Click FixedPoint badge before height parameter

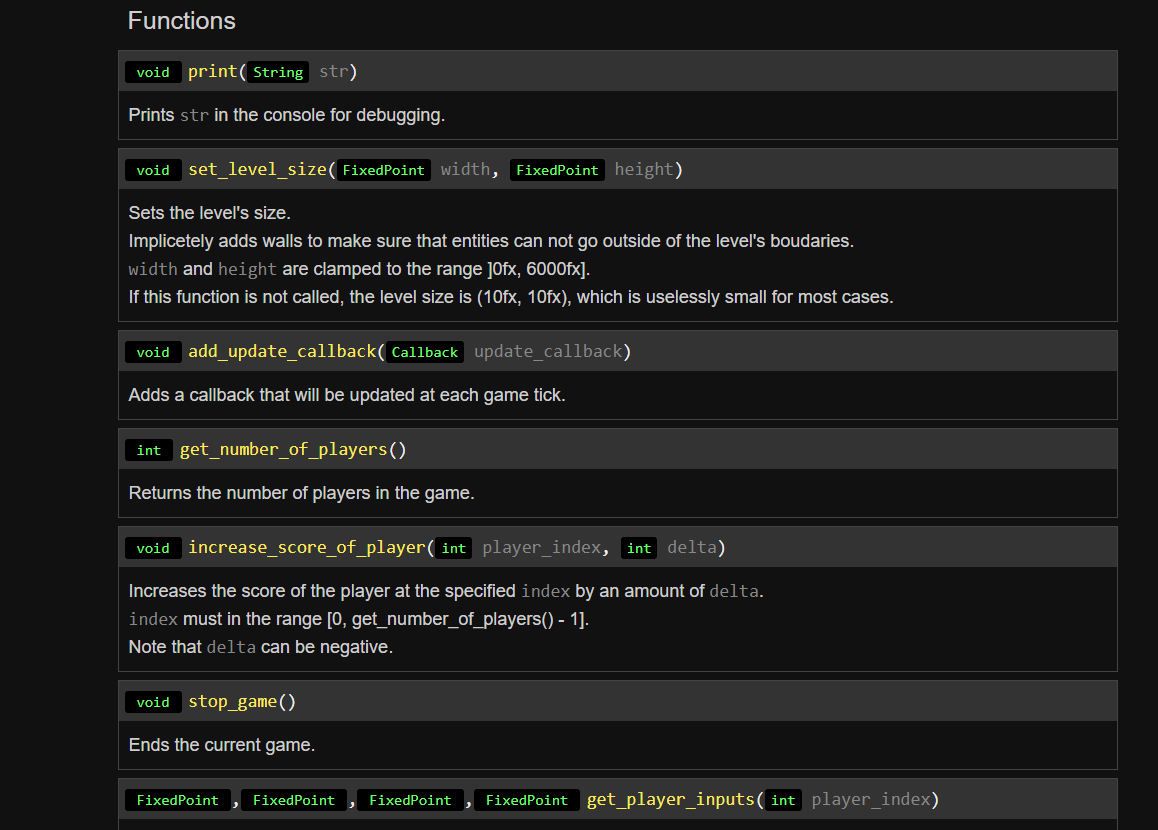(557, 170)
